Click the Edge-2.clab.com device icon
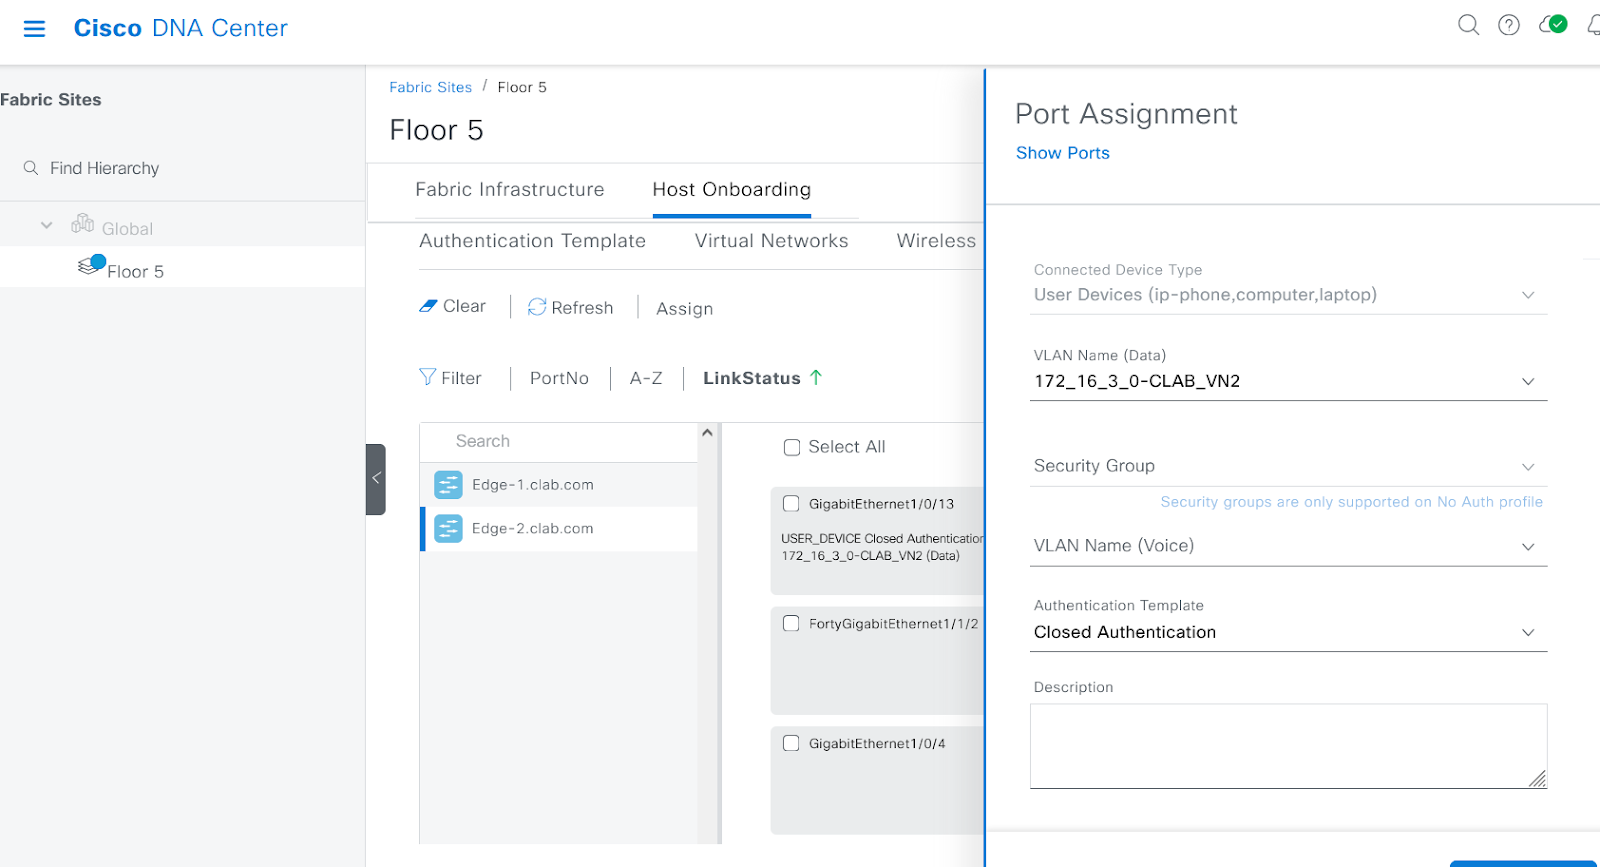Image resolution: width=1600 pixels, height=867 pixels. 449,529
